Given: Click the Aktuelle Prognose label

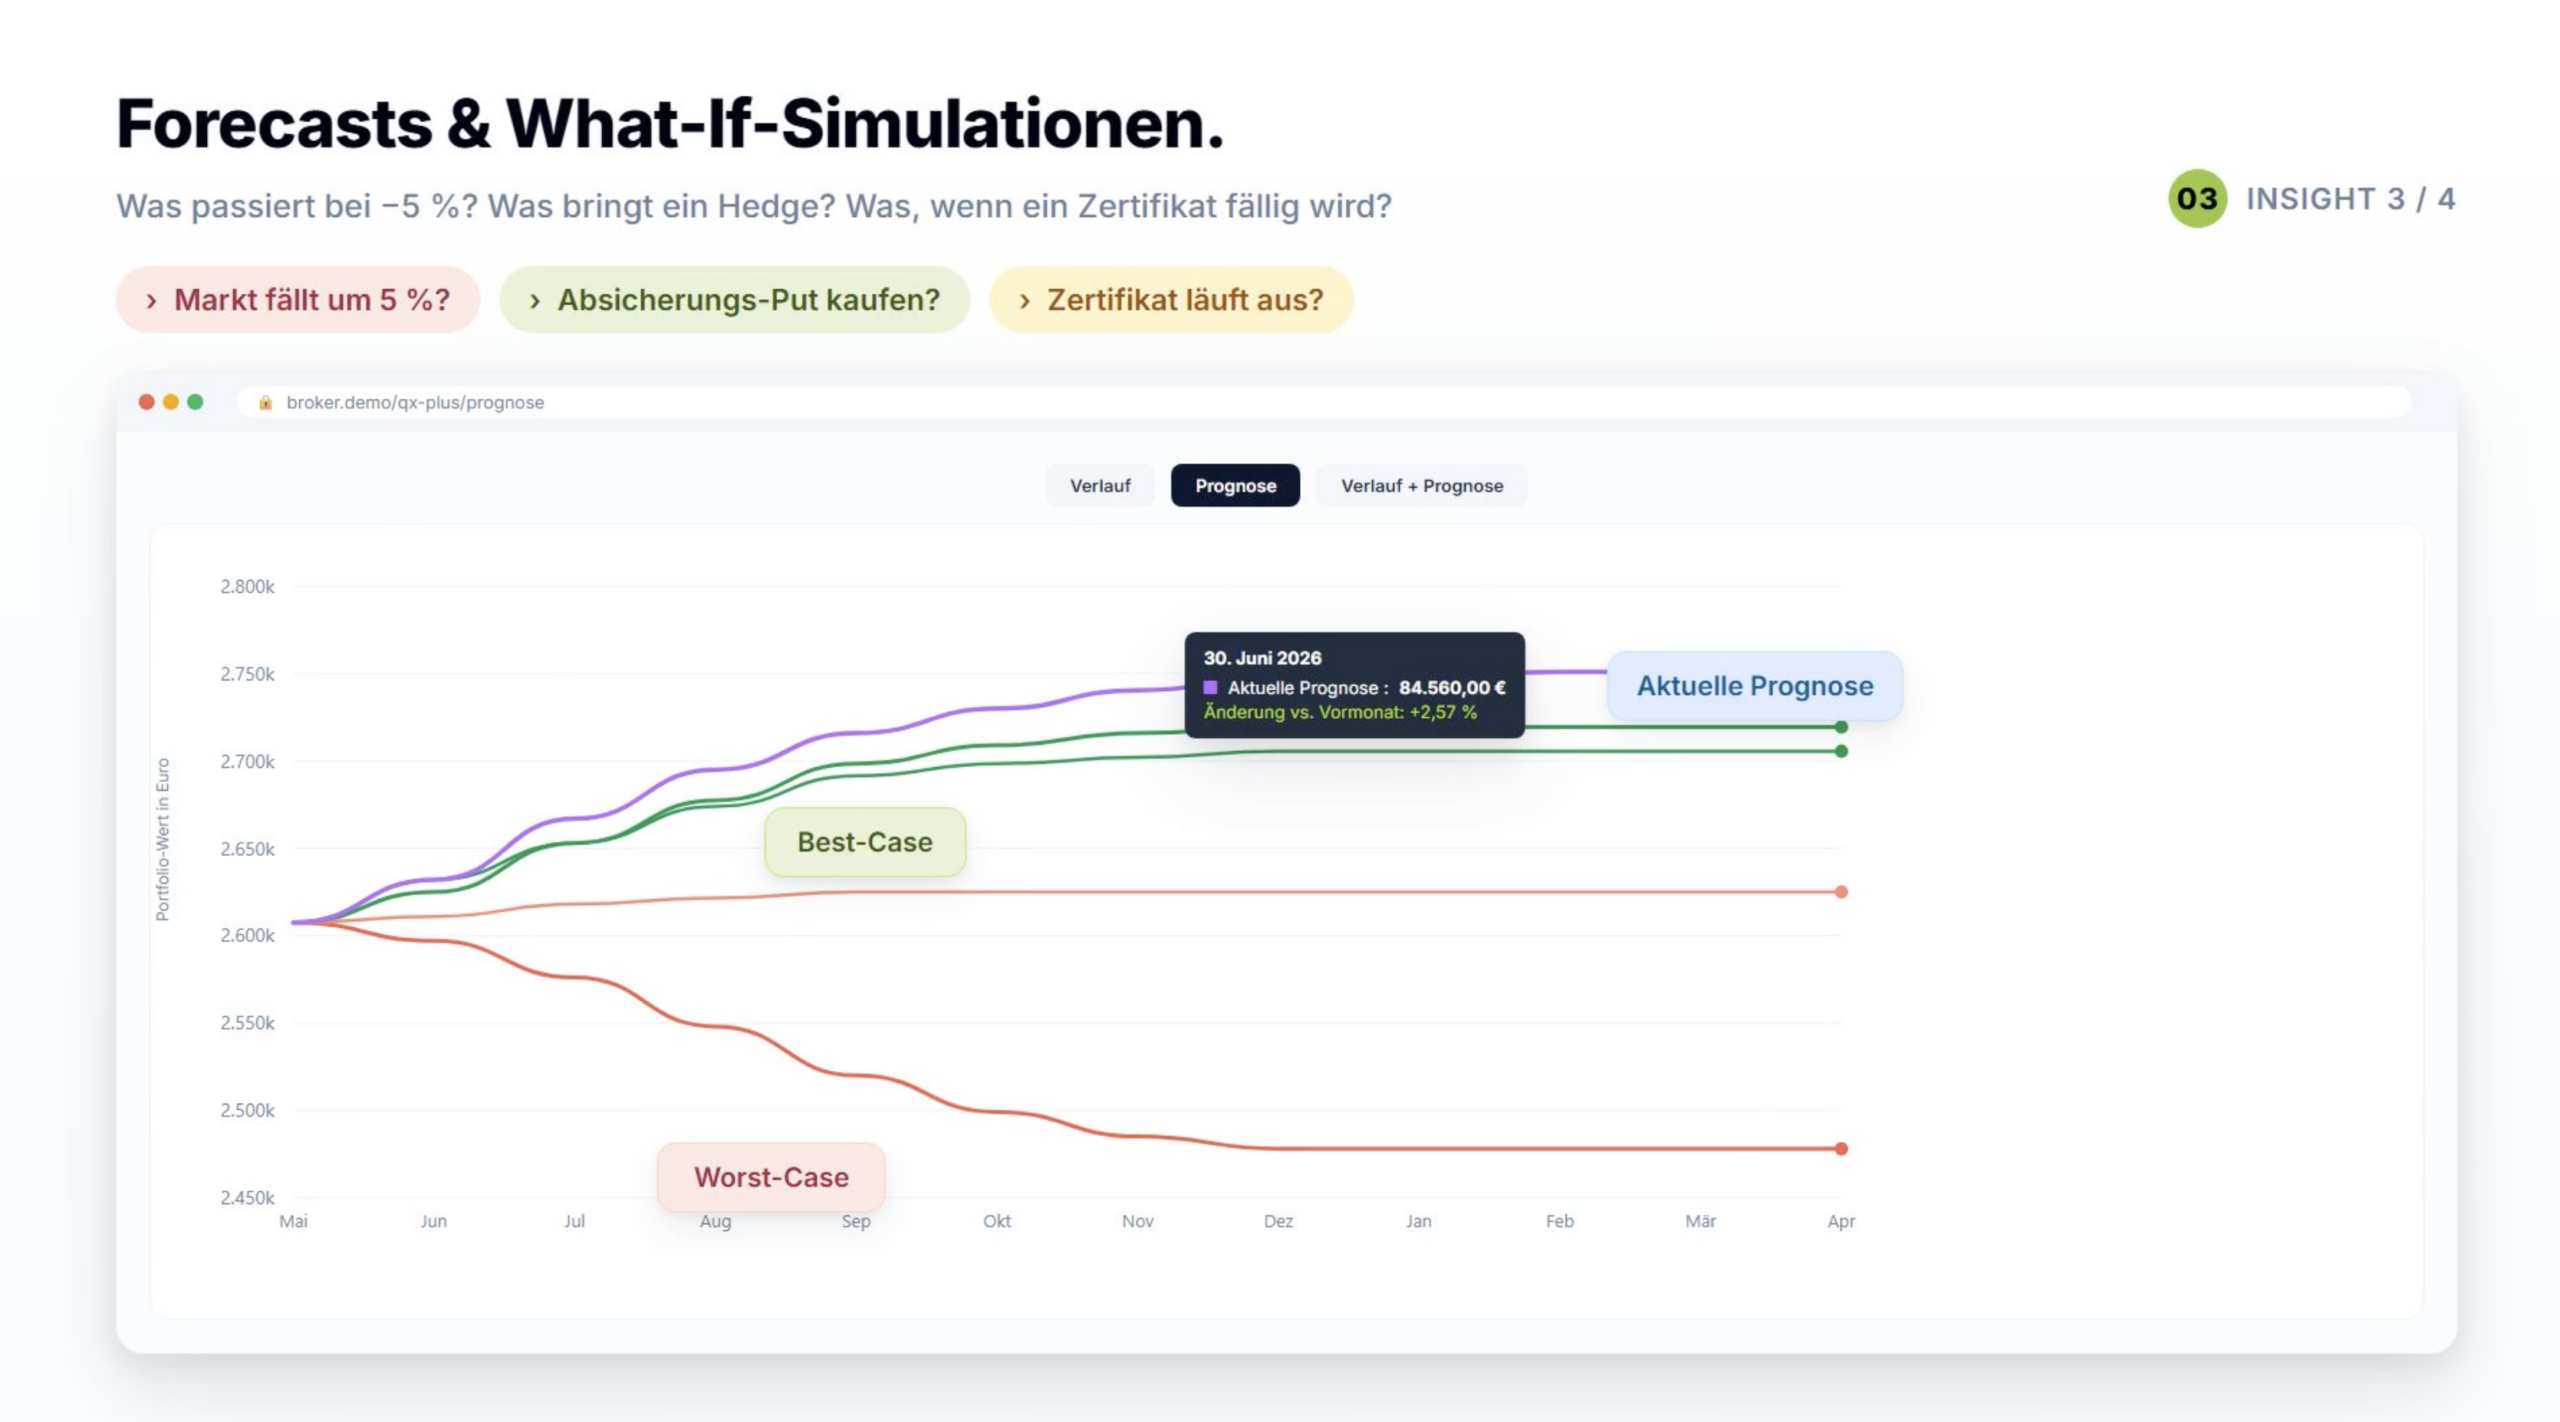Looking at the screenshot, I should [x=1754, y=686].
